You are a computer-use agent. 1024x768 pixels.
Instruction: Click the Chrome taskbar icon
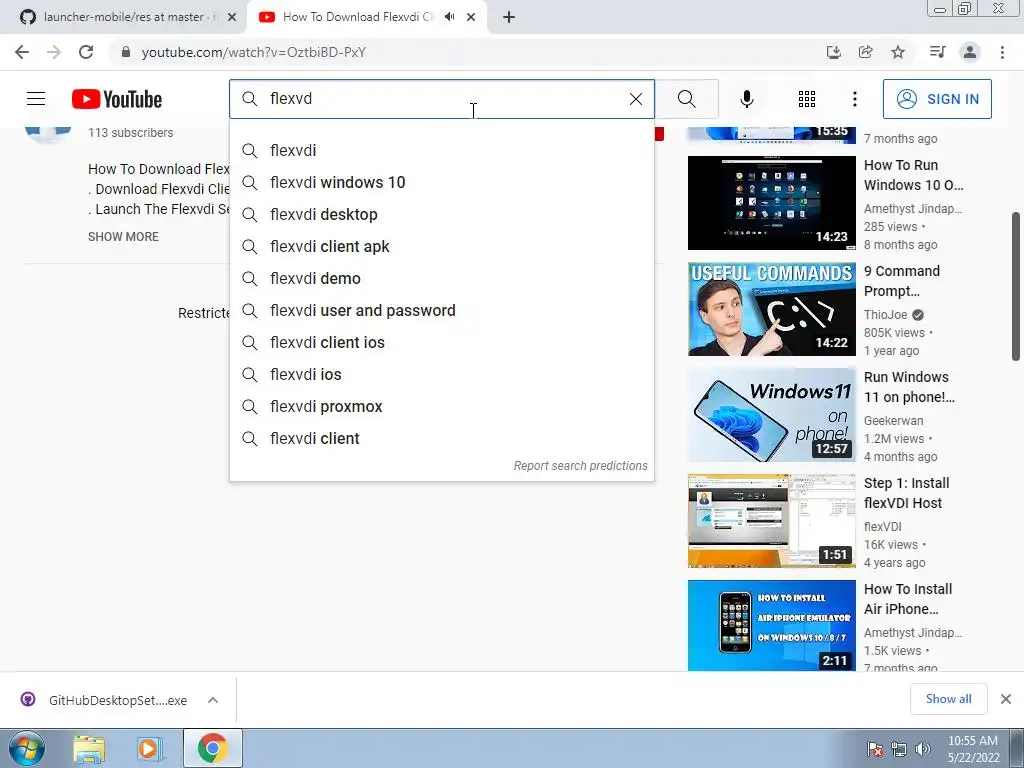[212, 748]
